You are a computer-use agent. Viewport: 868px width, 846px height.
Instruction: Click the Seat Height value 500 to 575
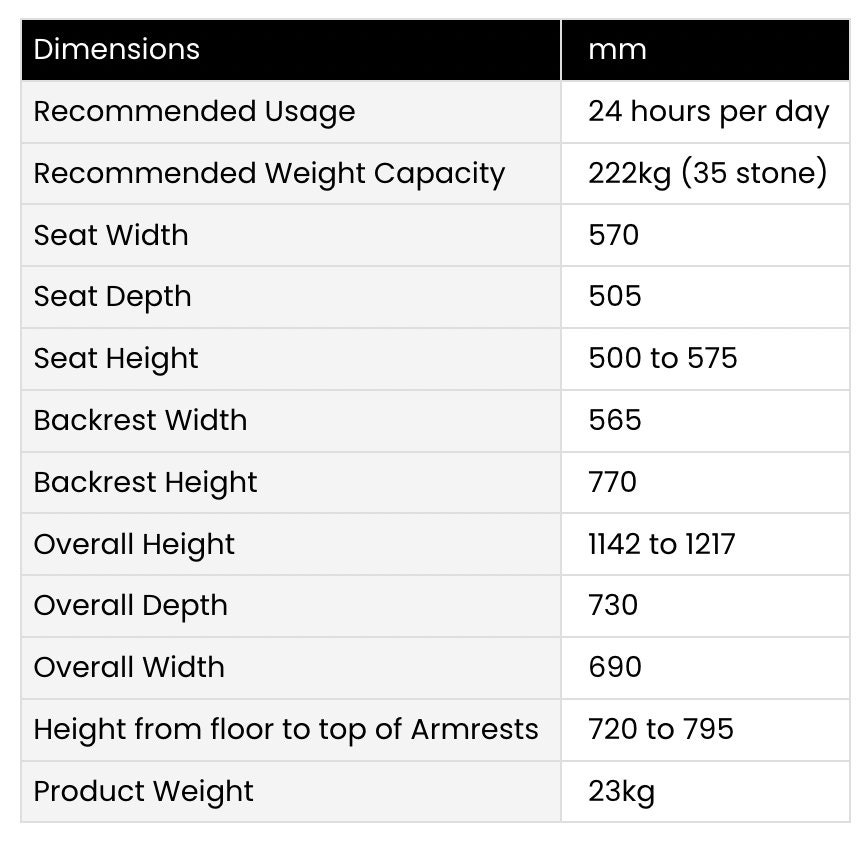pyautogui.click(x=663, y=359)
